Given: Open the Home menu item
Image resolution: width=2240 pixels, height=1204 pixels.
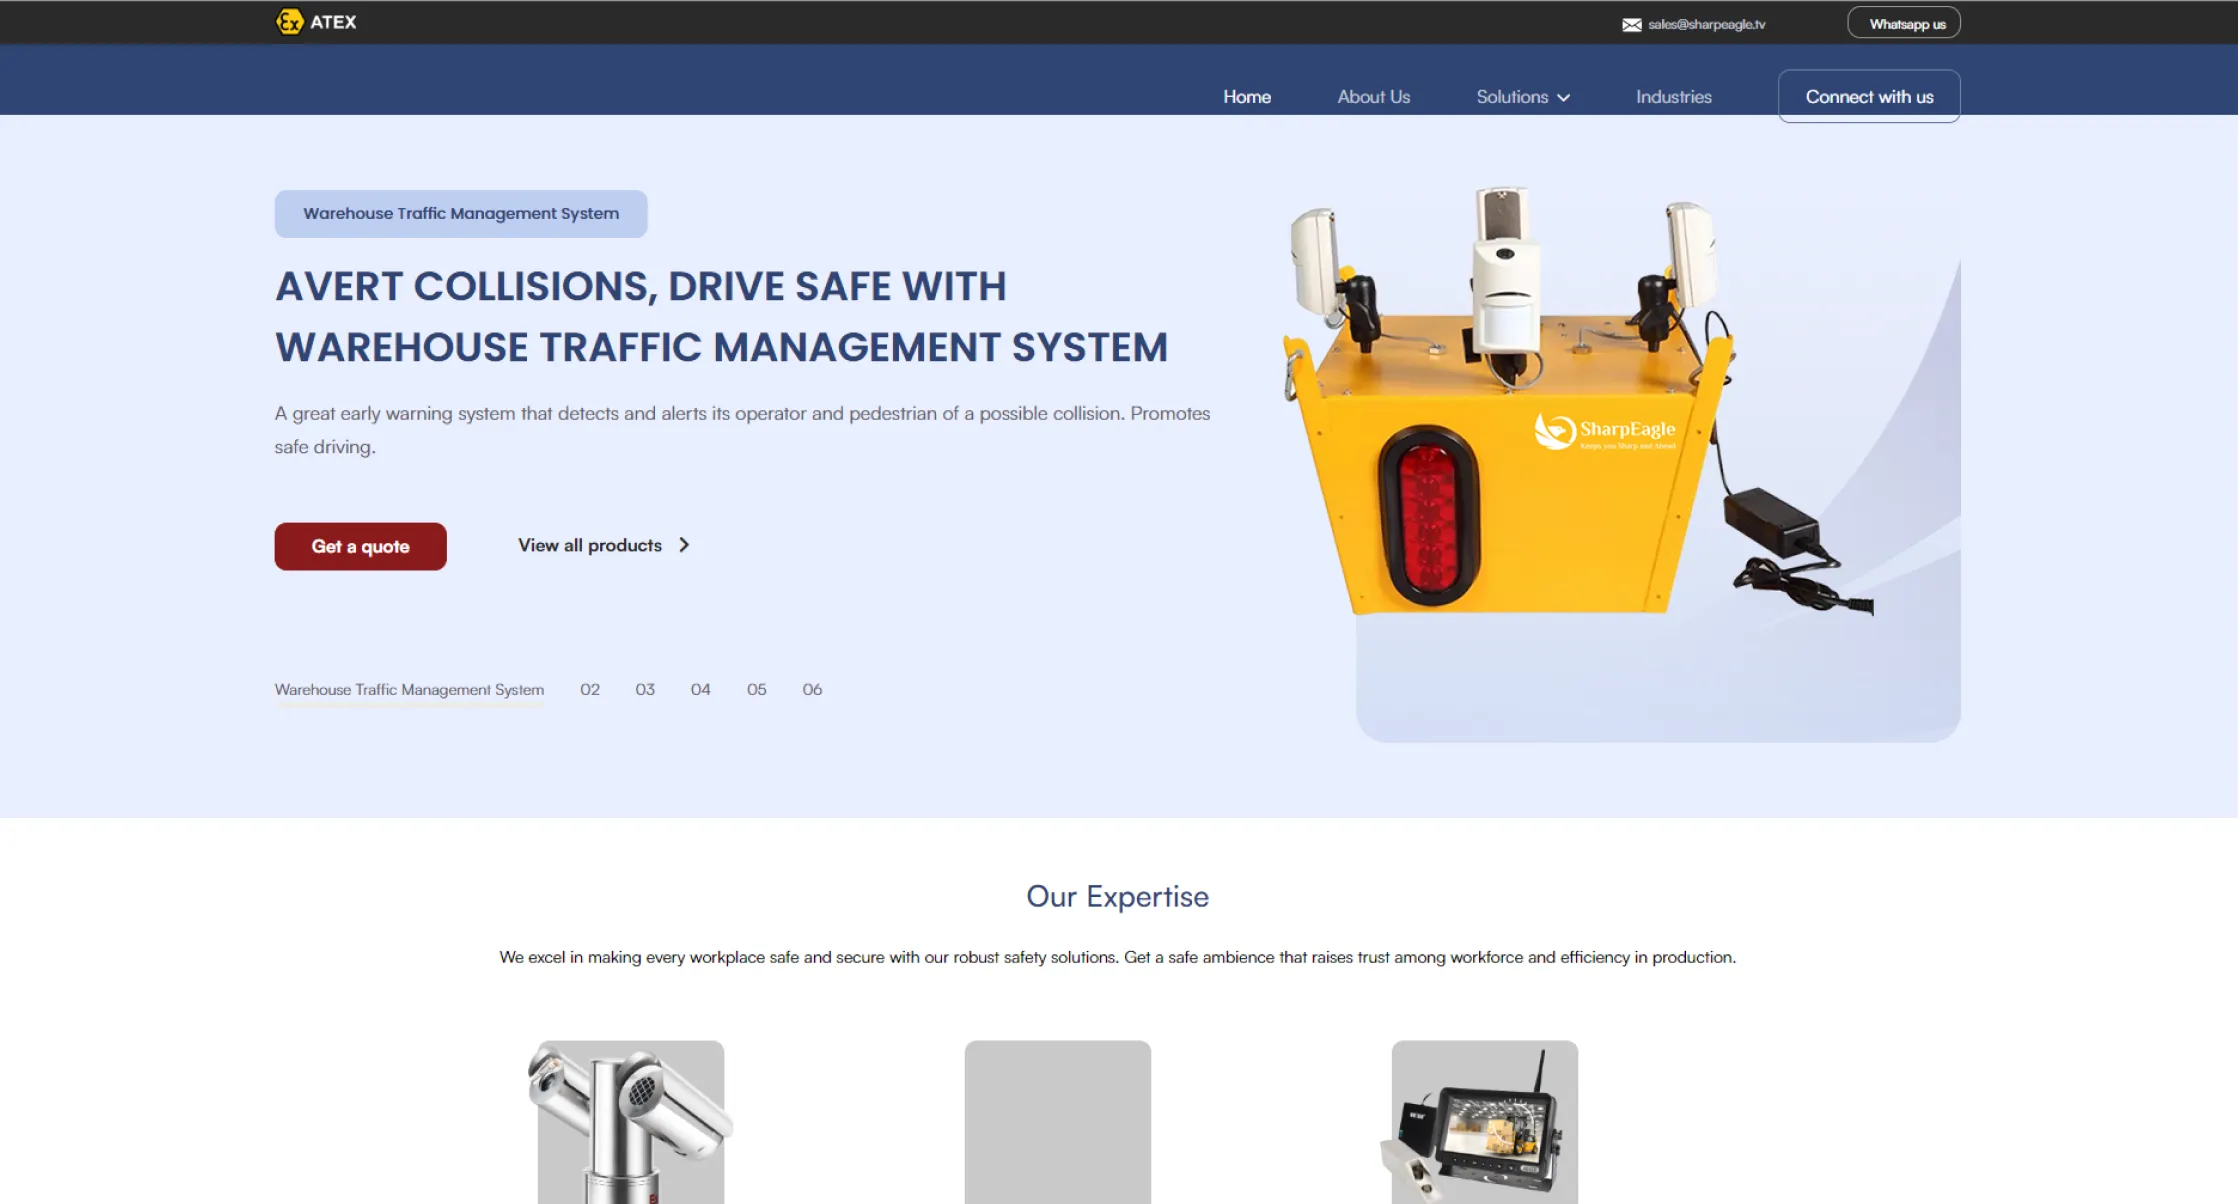Looking at the screenshot, I should [1246, 97].
